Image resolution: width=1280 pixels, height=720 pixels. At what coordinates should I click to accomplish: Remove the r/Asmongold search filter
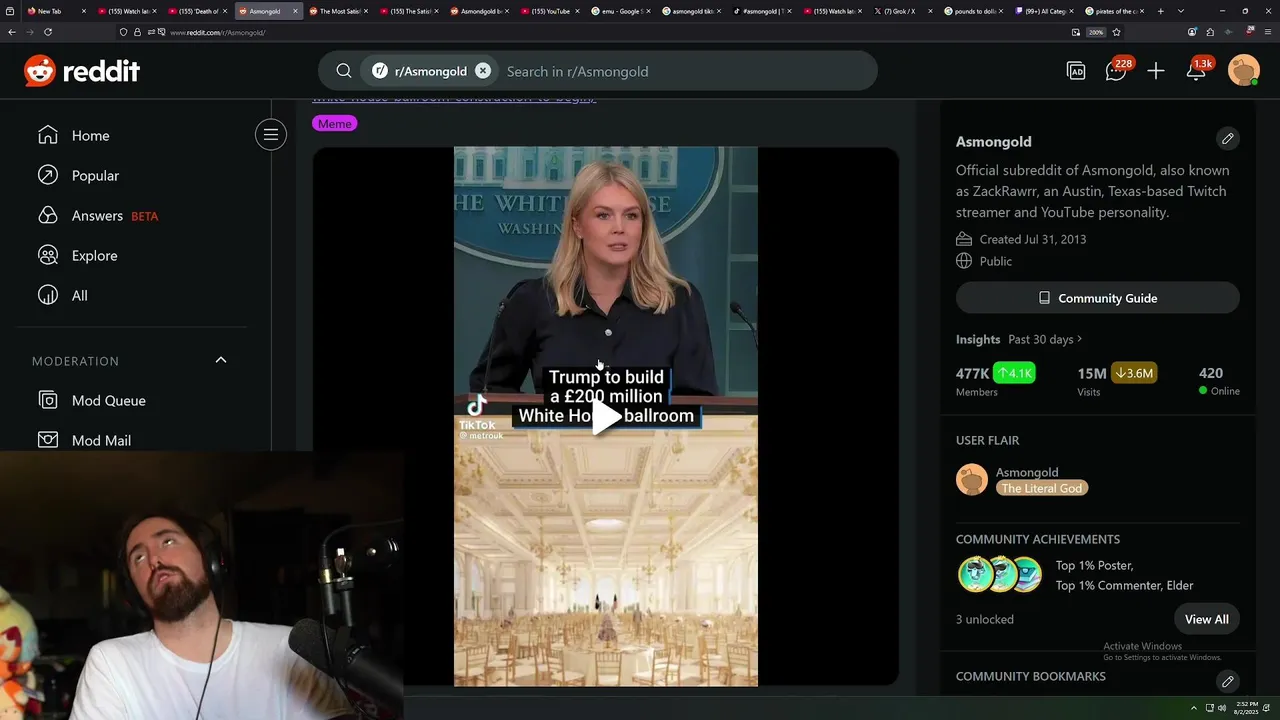[x=483, y=71]
